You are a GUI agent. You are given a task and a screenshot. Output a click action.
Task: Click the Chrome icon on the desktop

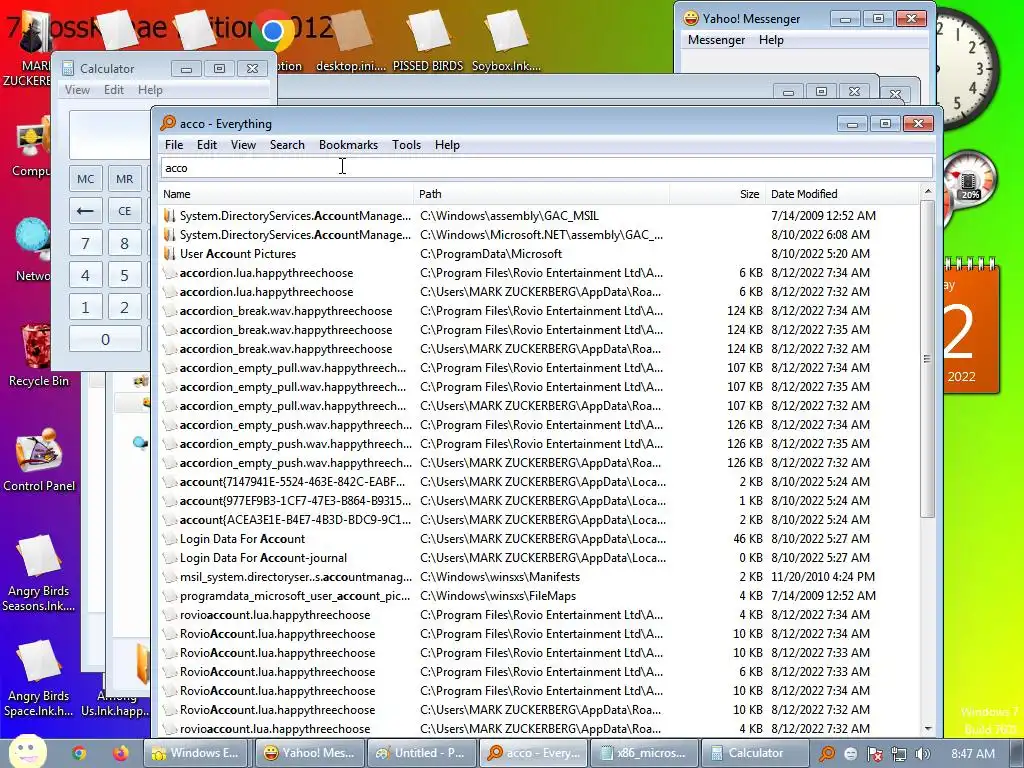point(273,31)
